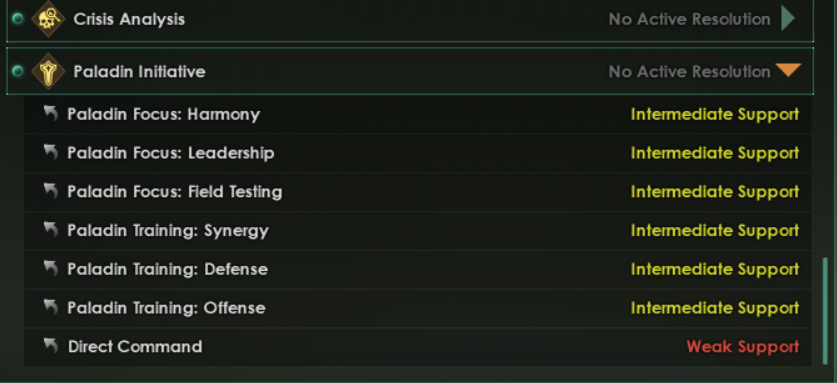Expand the Crisis Analysis category arrow
The width and height of the screenshot is (837, 383).
(x=788, y=19)
